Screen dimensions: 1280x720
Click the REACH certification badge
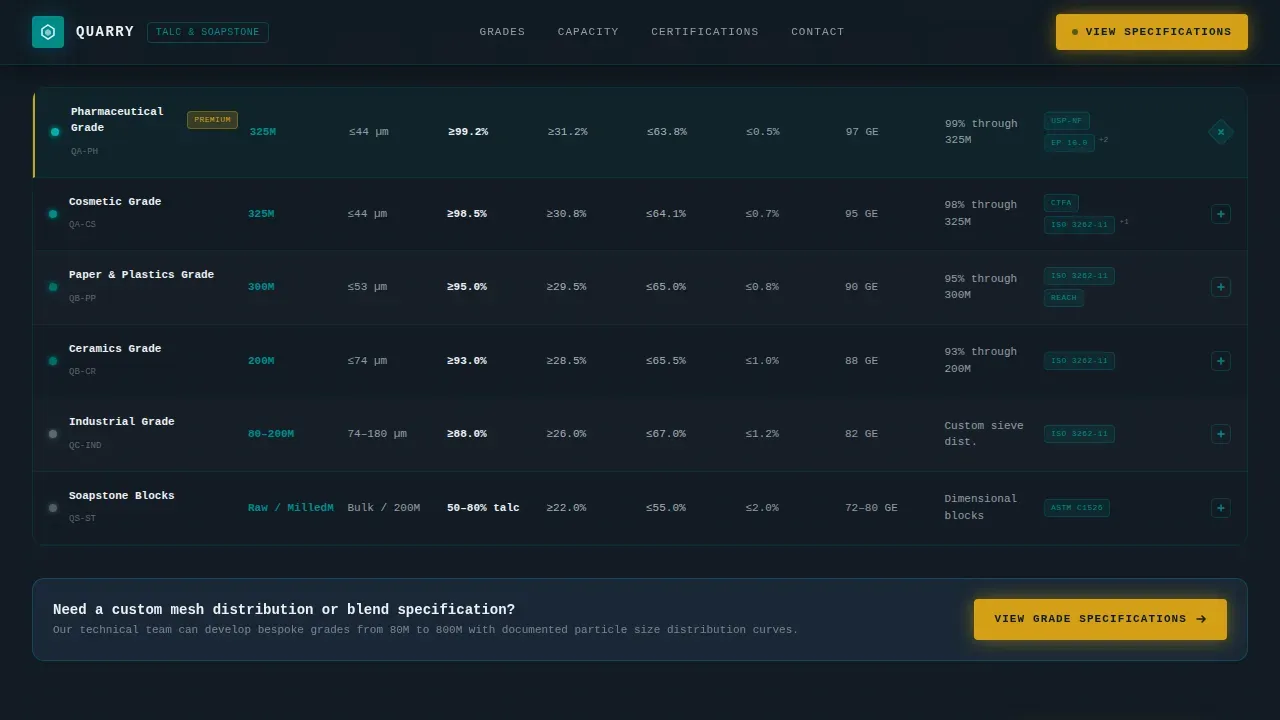[1064, 298]
